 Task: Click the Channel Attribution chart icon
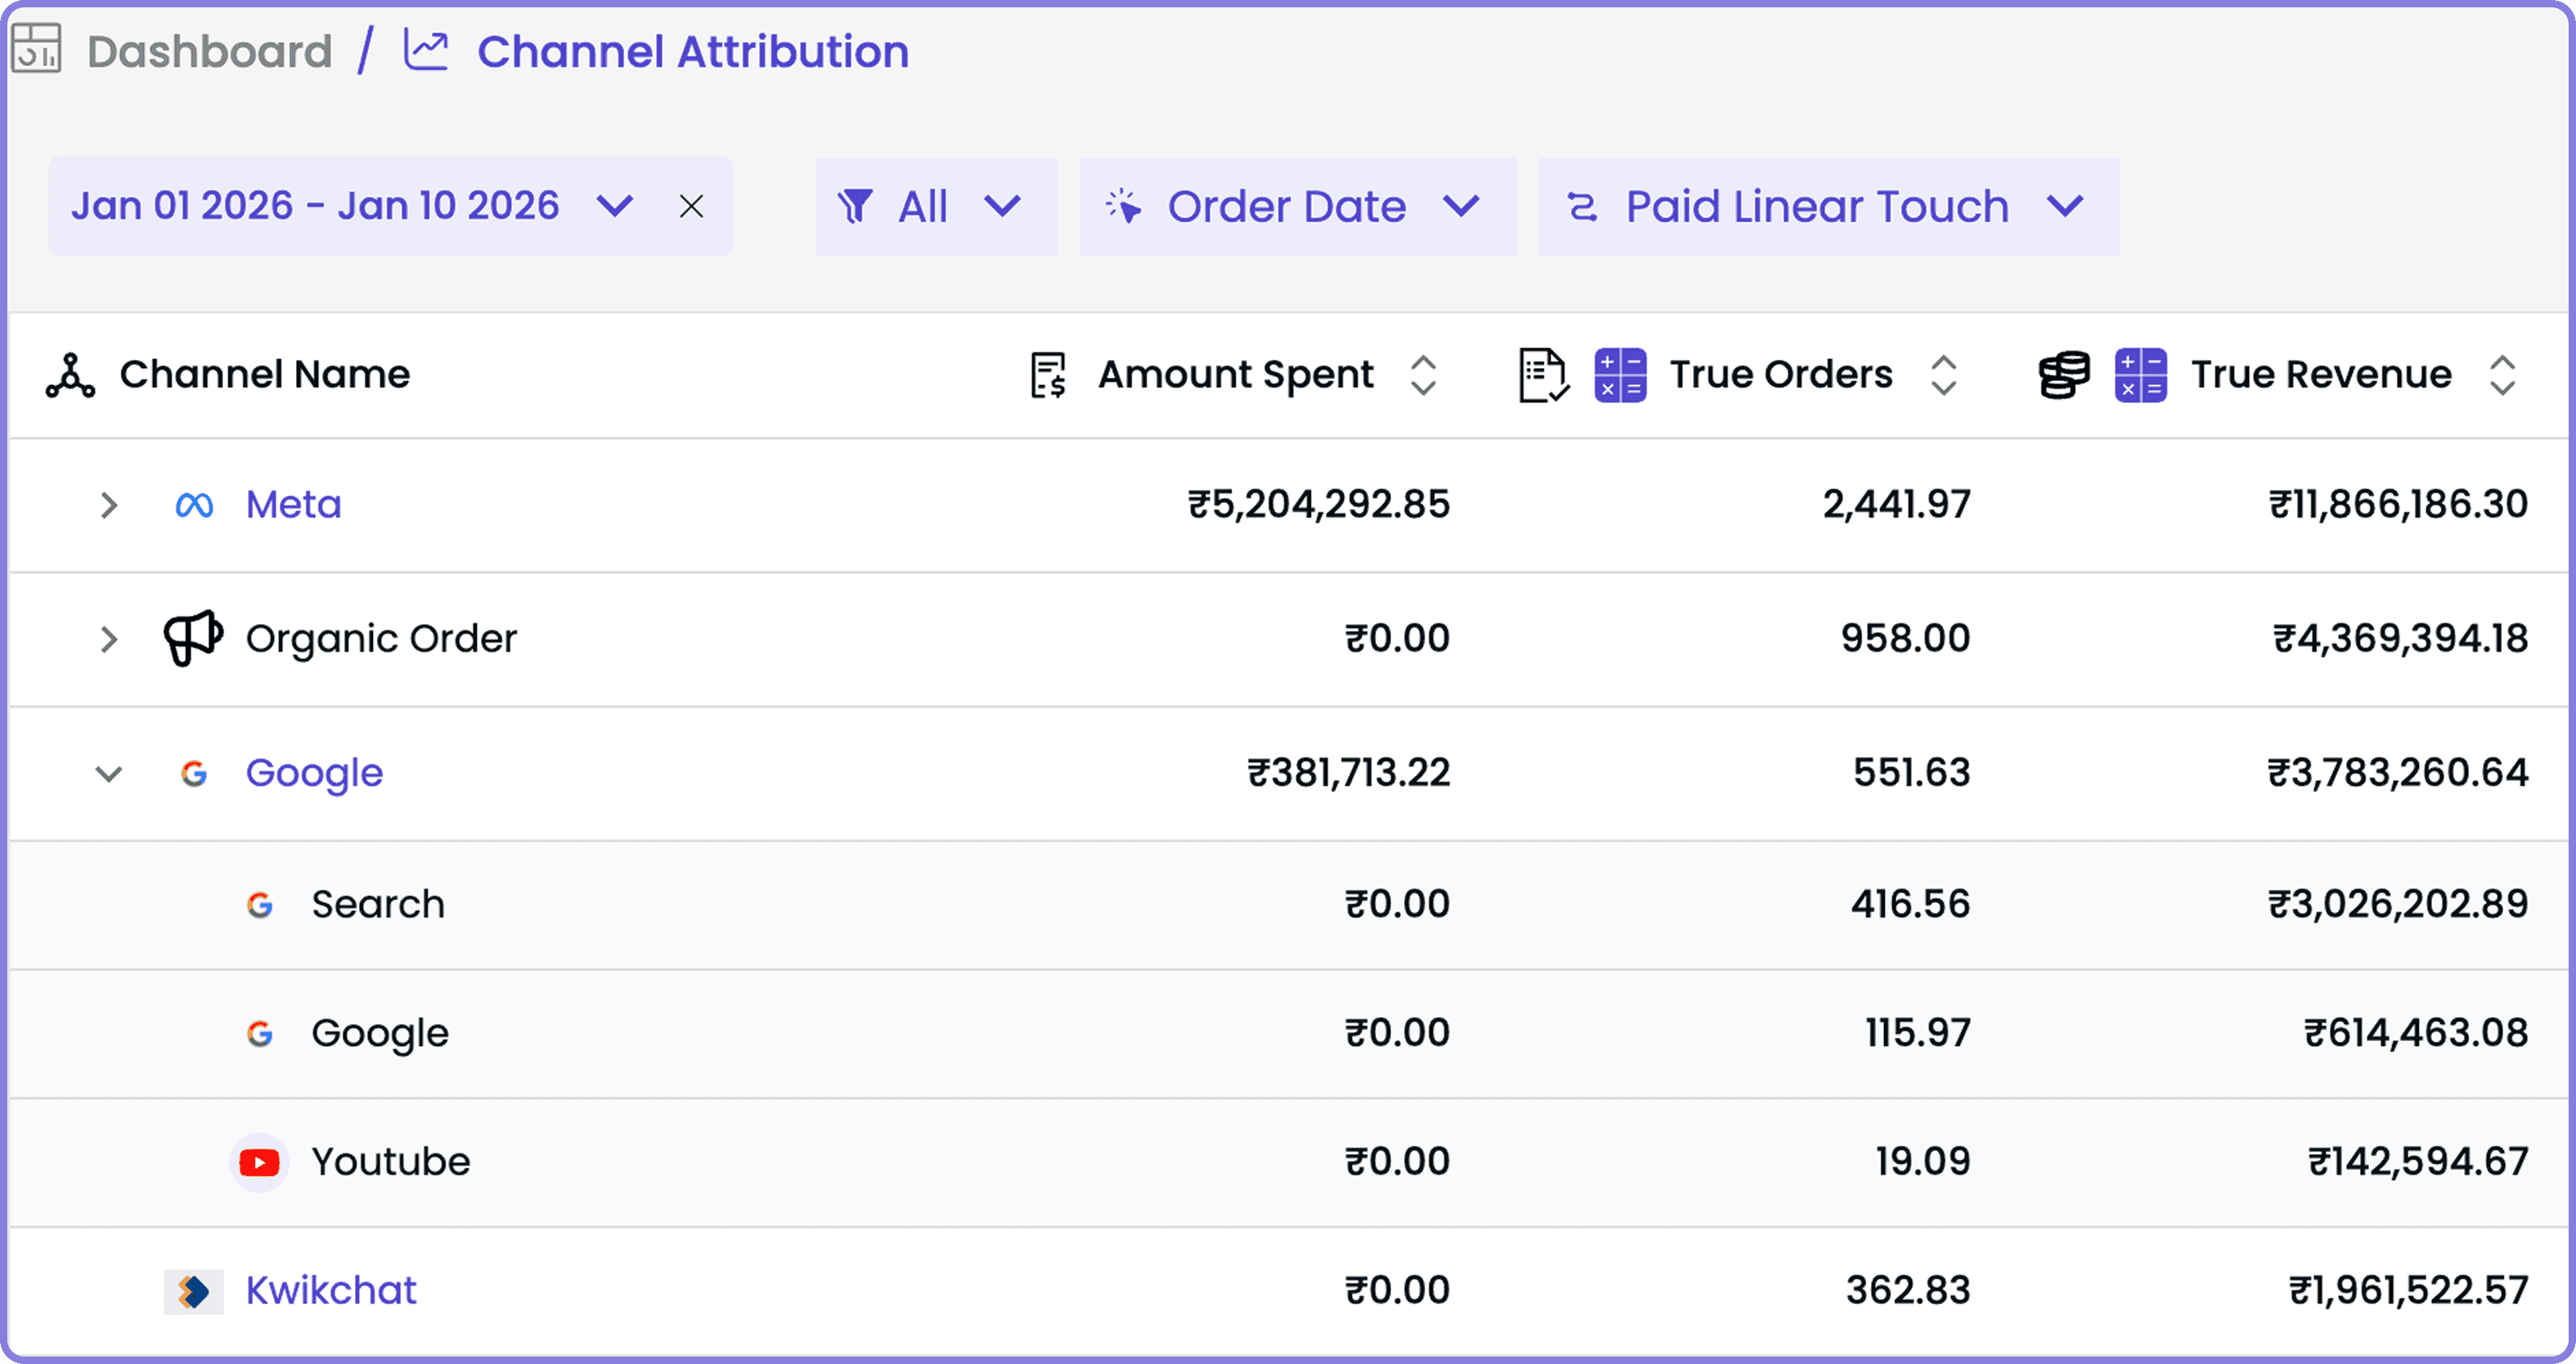[x=426, y=50]
